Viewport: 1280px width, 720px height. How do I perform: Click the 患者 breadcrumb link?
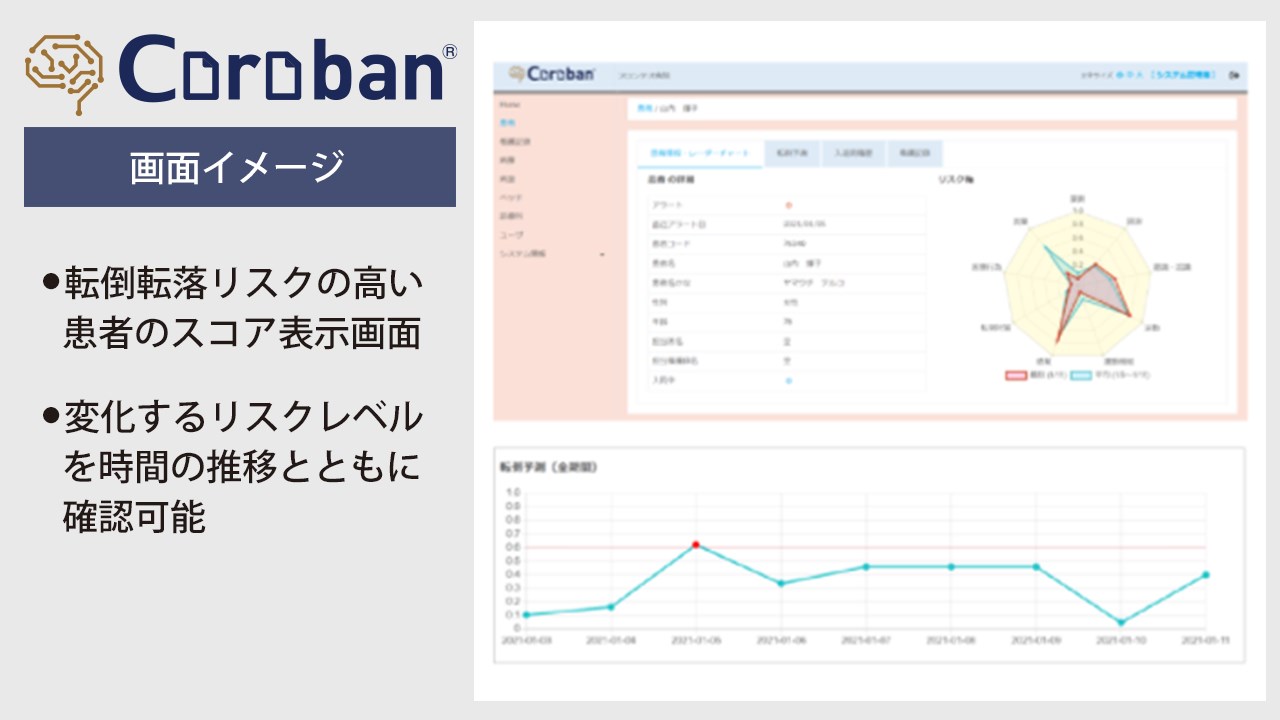tap(645, 107)
